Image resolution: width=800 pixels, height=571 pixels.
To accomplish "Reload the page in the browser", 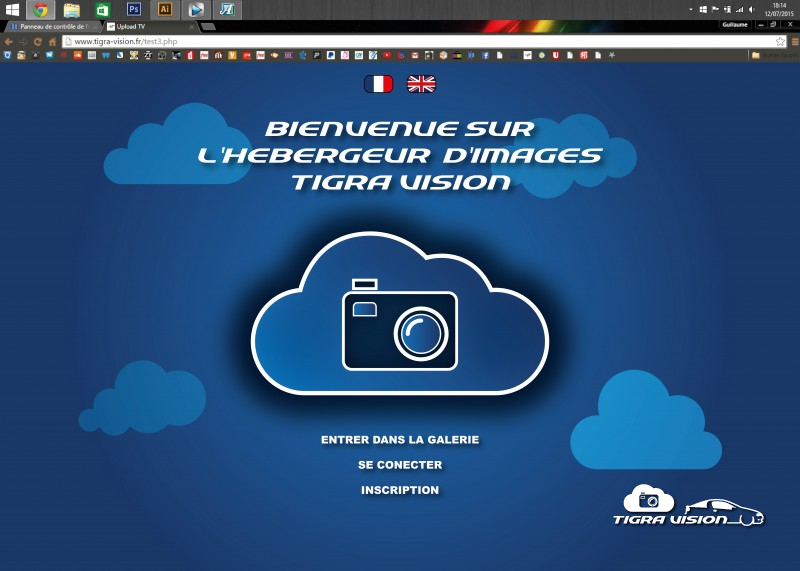I will coord(37,42).
